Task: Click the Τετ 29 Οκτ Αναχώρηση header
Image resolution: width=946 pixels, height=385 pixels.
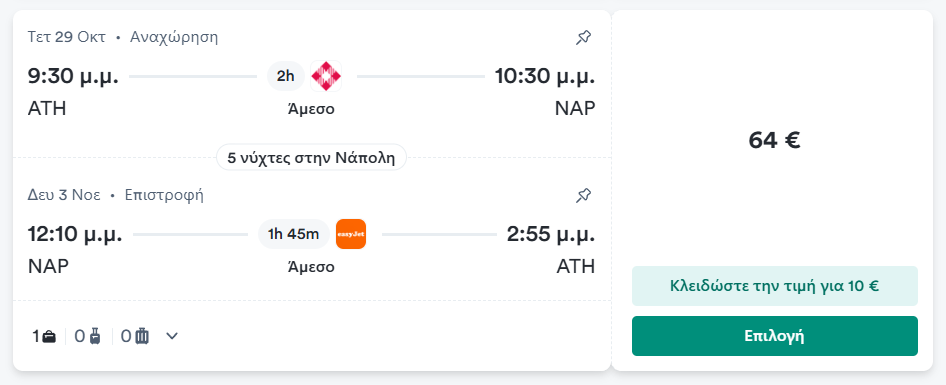Action: click(123, 37)
